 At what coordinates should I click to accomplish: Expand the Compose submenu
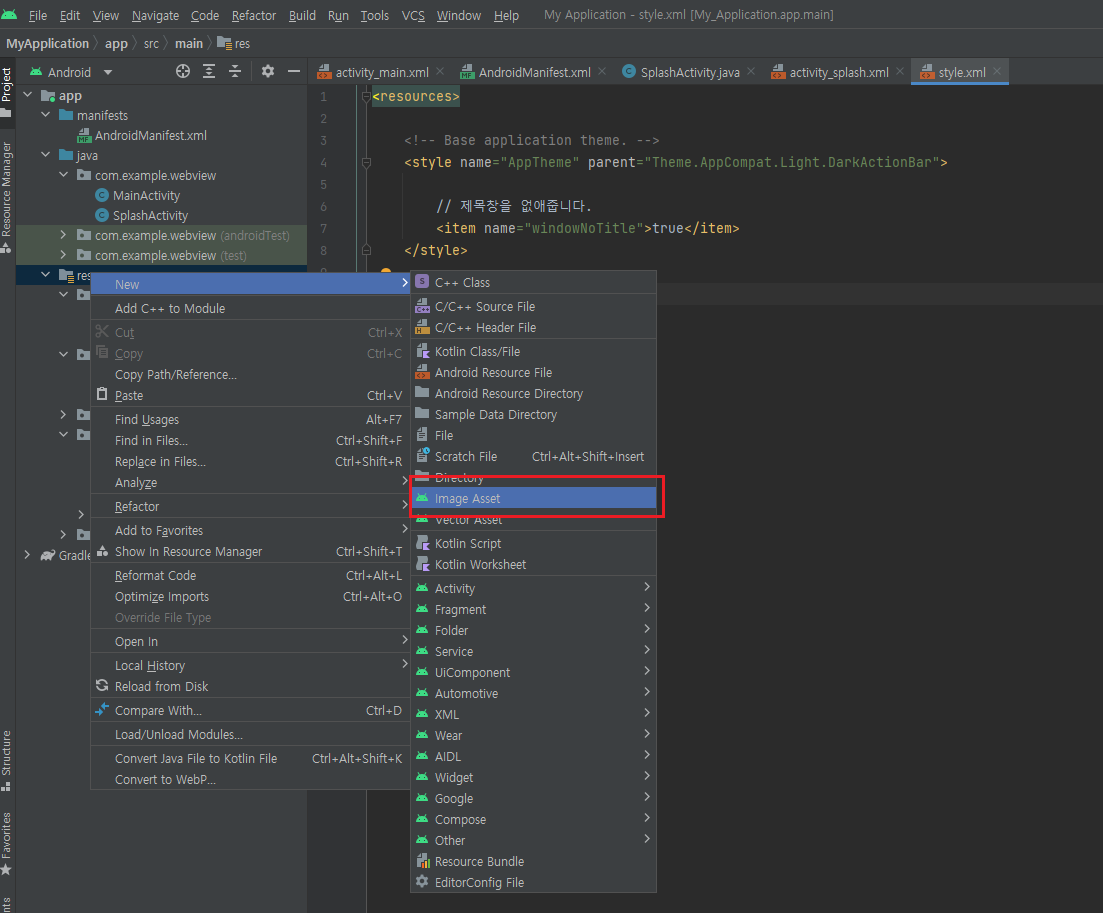(533, 820)
